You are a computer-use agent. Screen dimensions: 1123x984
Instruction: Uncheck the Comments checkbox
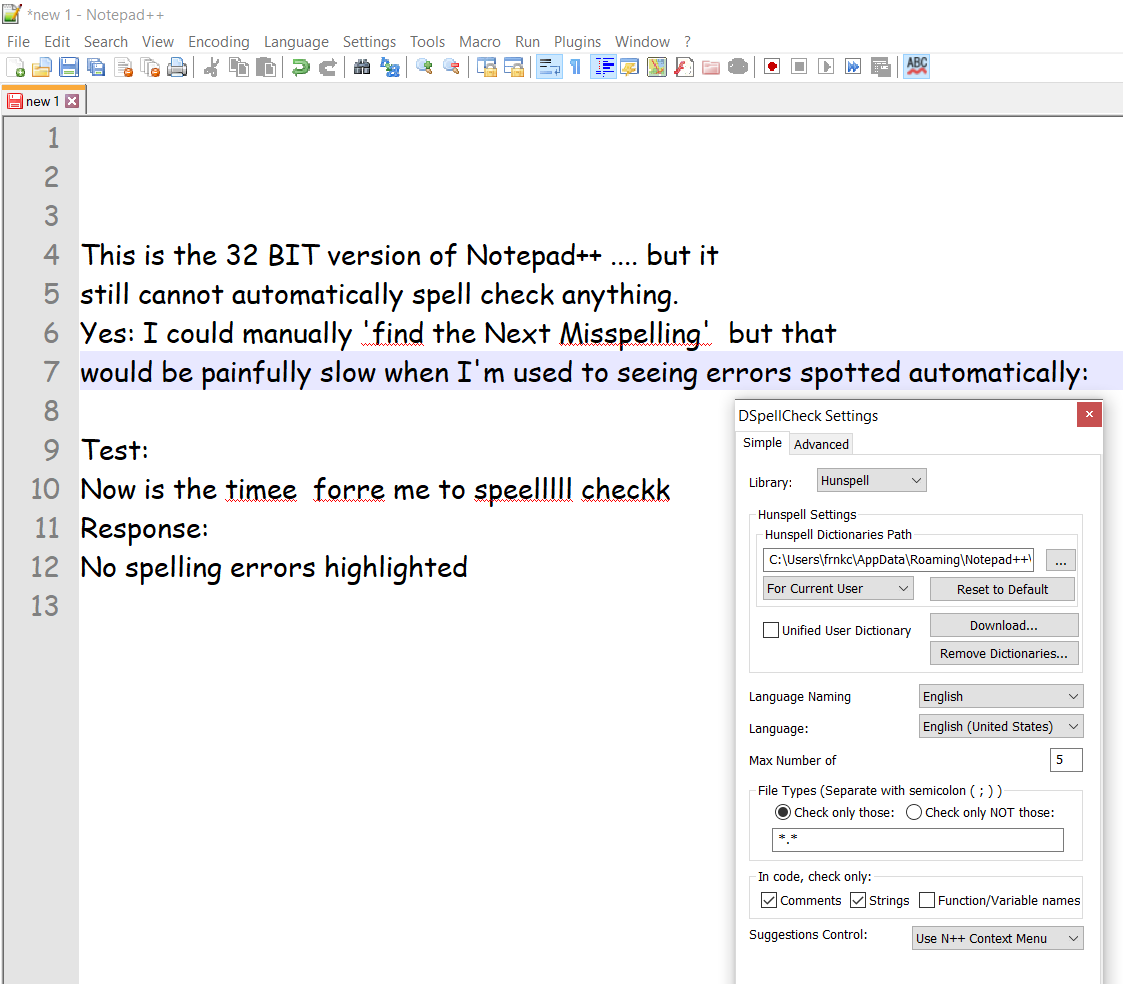point(769,900)
